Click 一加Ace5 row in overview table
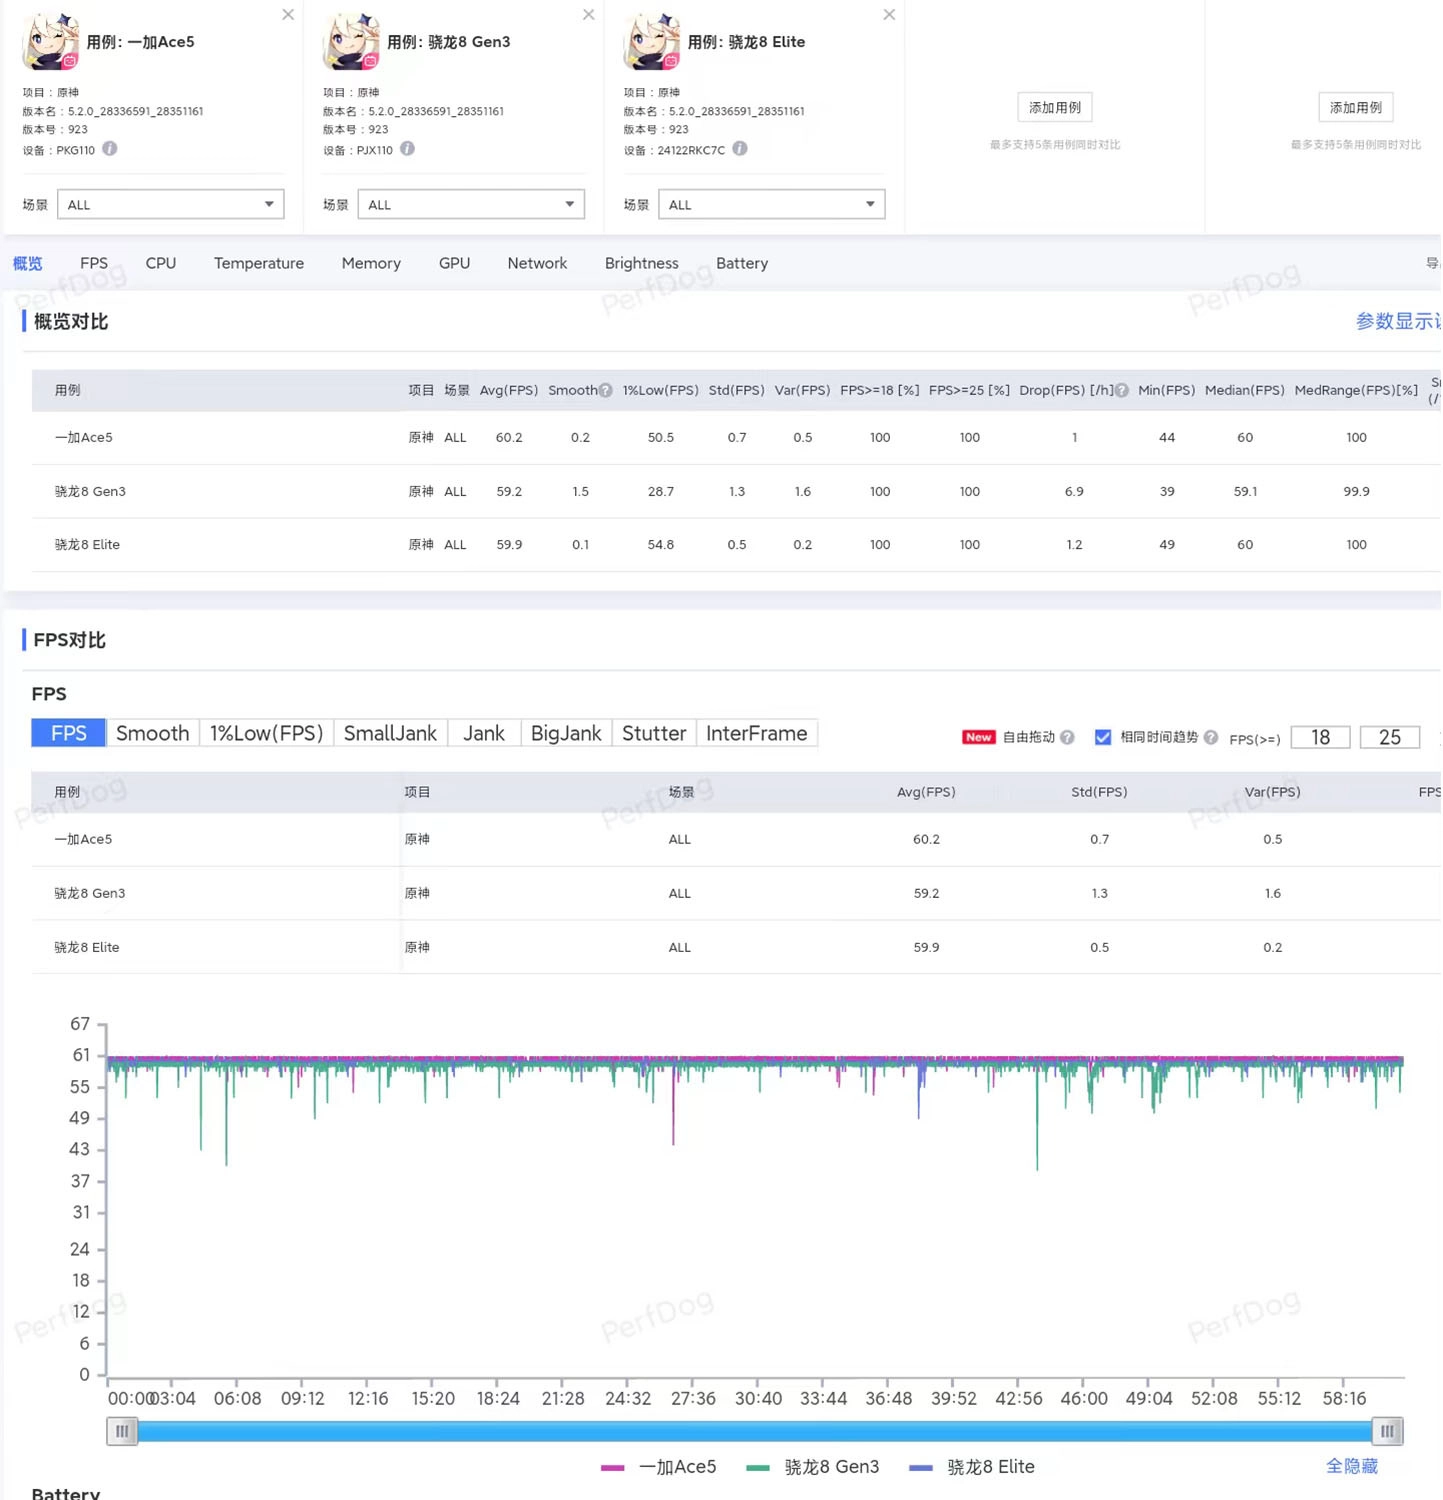This screenshot has width=1443, height=1500. click(x=736, y=438)
